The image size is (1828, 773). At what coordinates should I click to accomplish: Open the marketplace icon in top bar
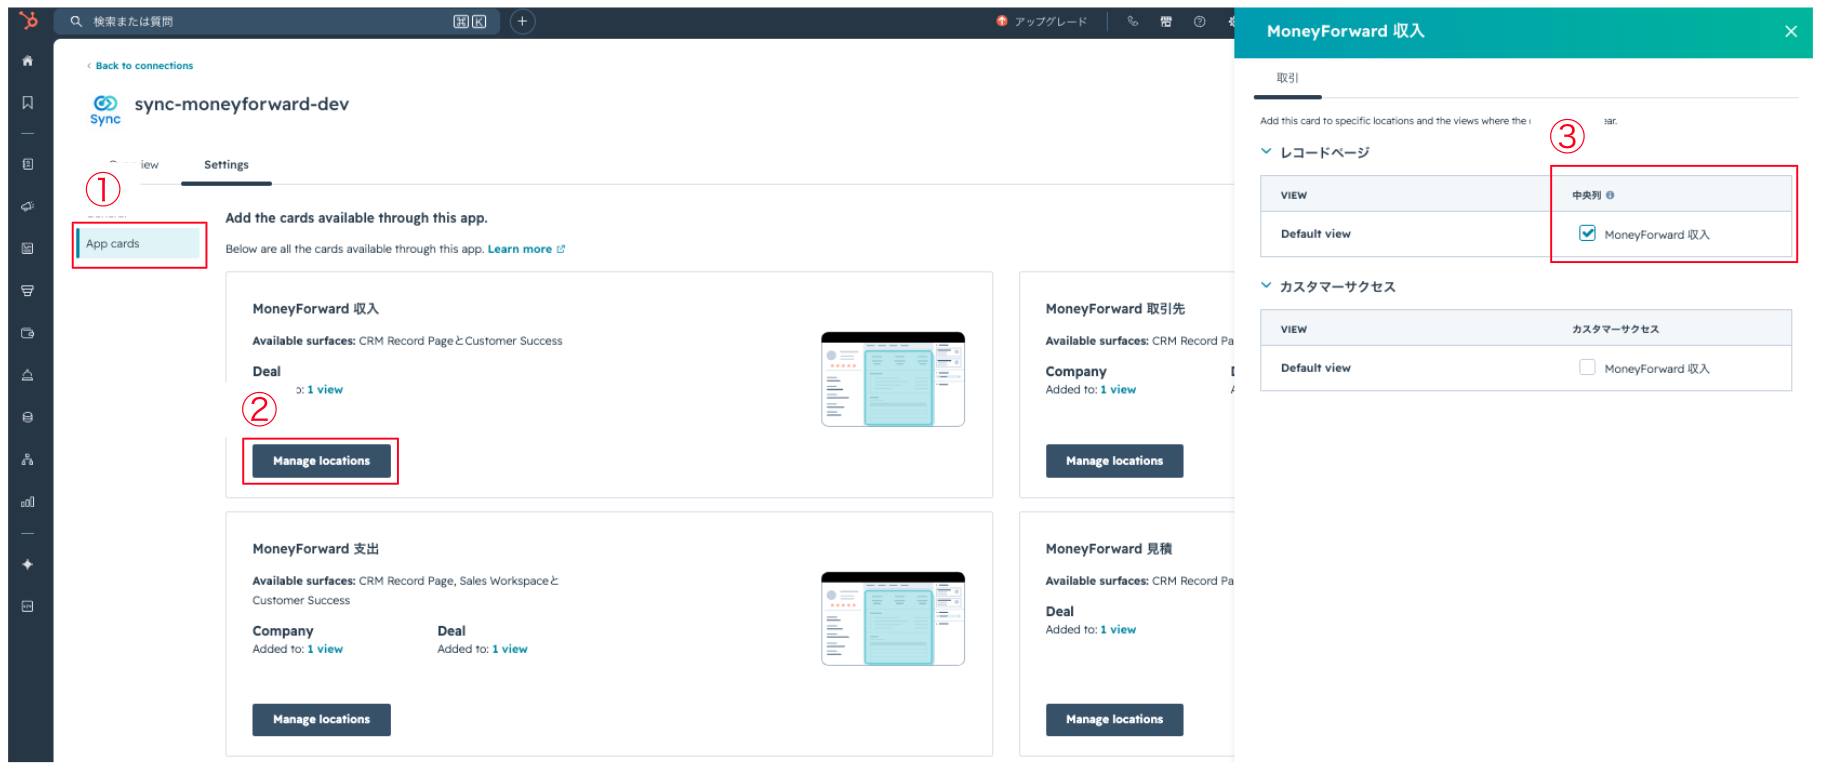point(1166,21)
